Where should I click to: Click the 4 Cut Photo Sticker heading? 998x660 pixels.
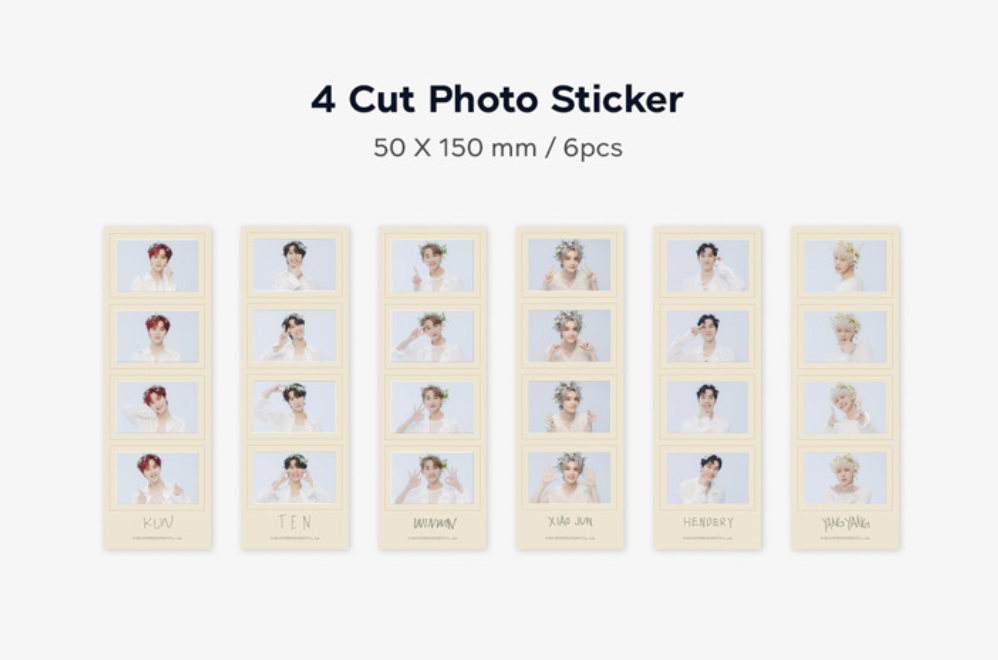pos(497,99)
